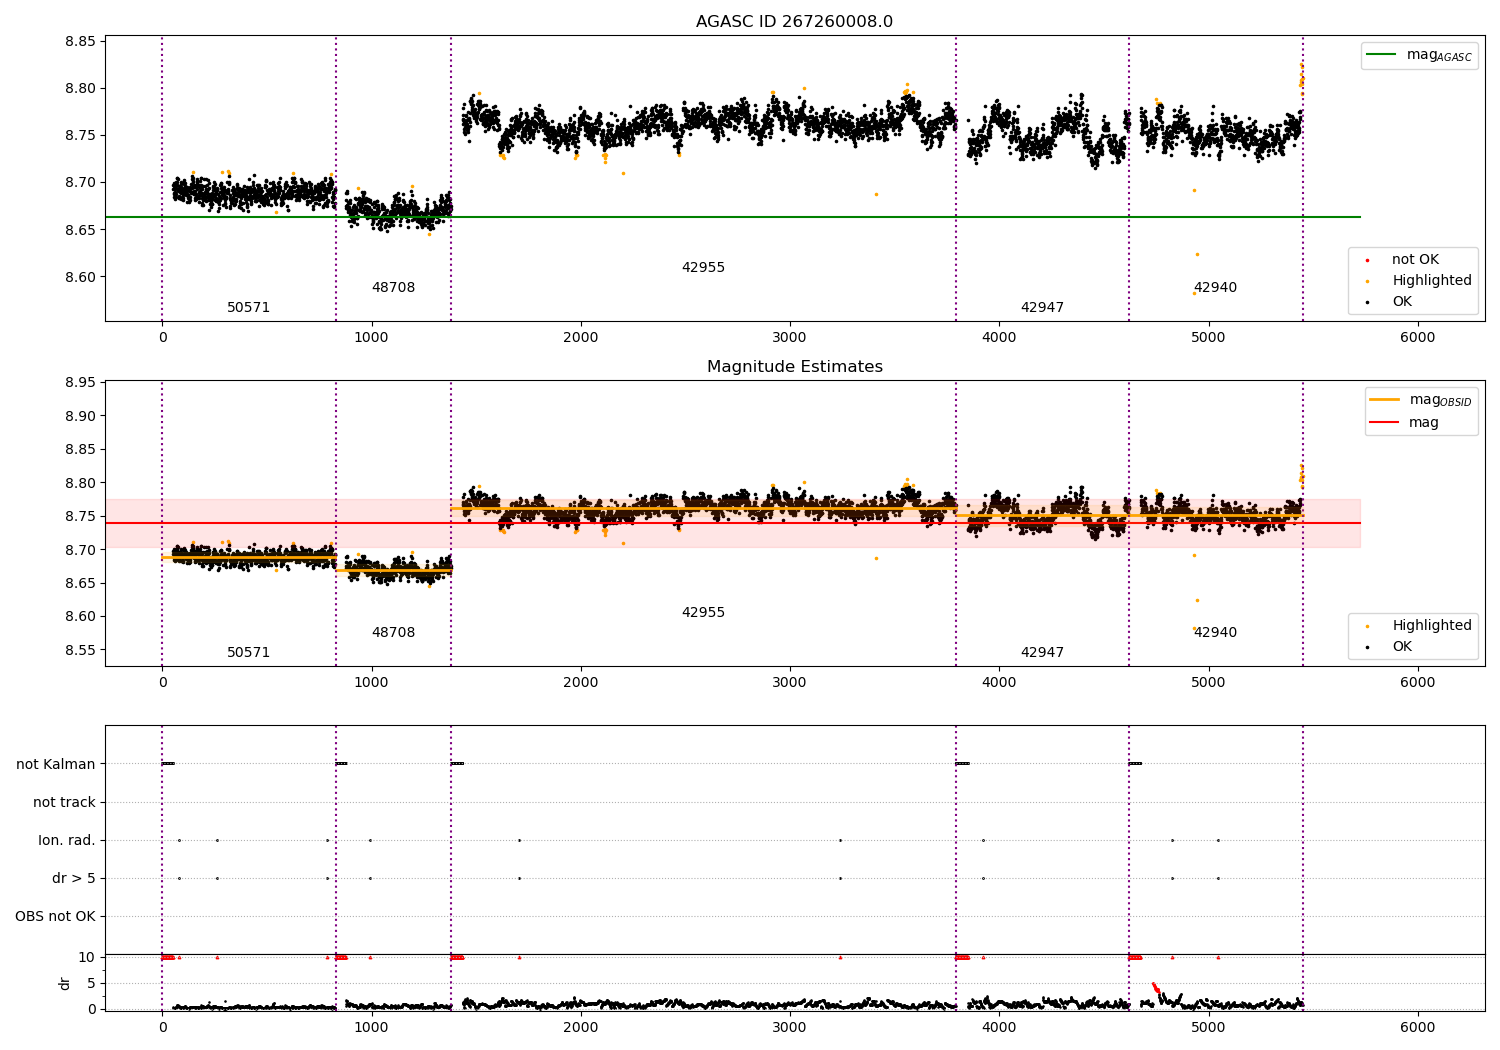The image size is (1500, 1050).
Task: Click the 10 tick on the dr axis
Action: point(87,958)
